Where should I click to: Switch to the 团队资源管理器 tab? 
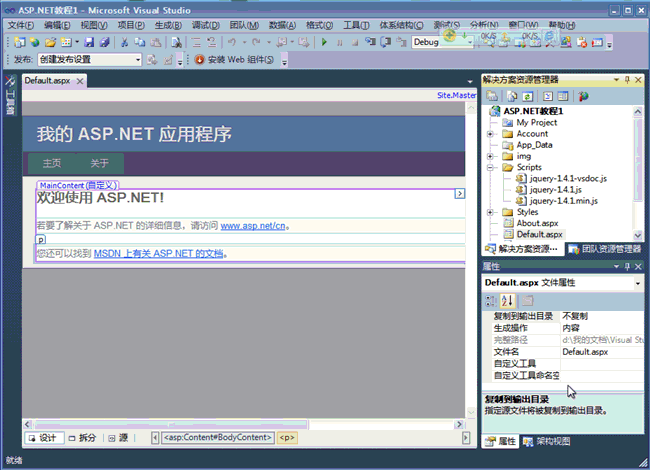[606, 249]
